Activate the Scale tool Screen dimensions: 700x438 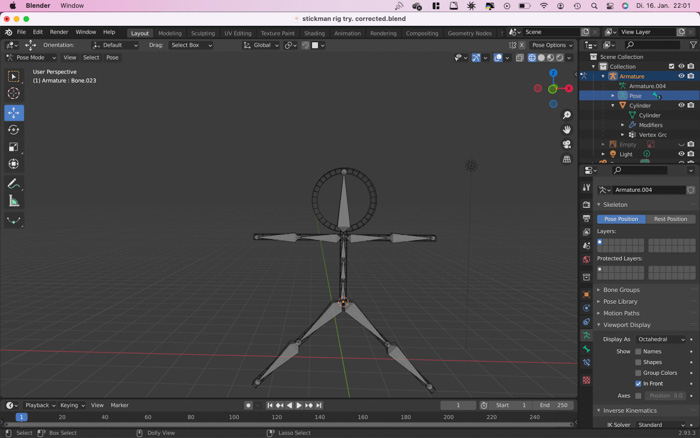14,147
